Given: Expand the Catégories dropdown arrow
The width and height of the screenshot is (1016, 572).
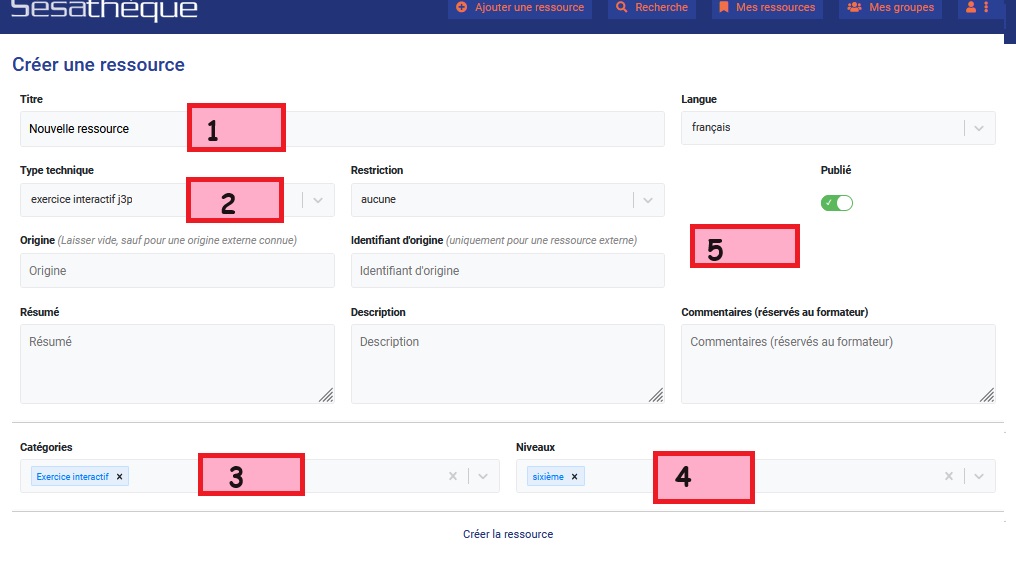Looking at the screenshot, I should pos(483,477).
